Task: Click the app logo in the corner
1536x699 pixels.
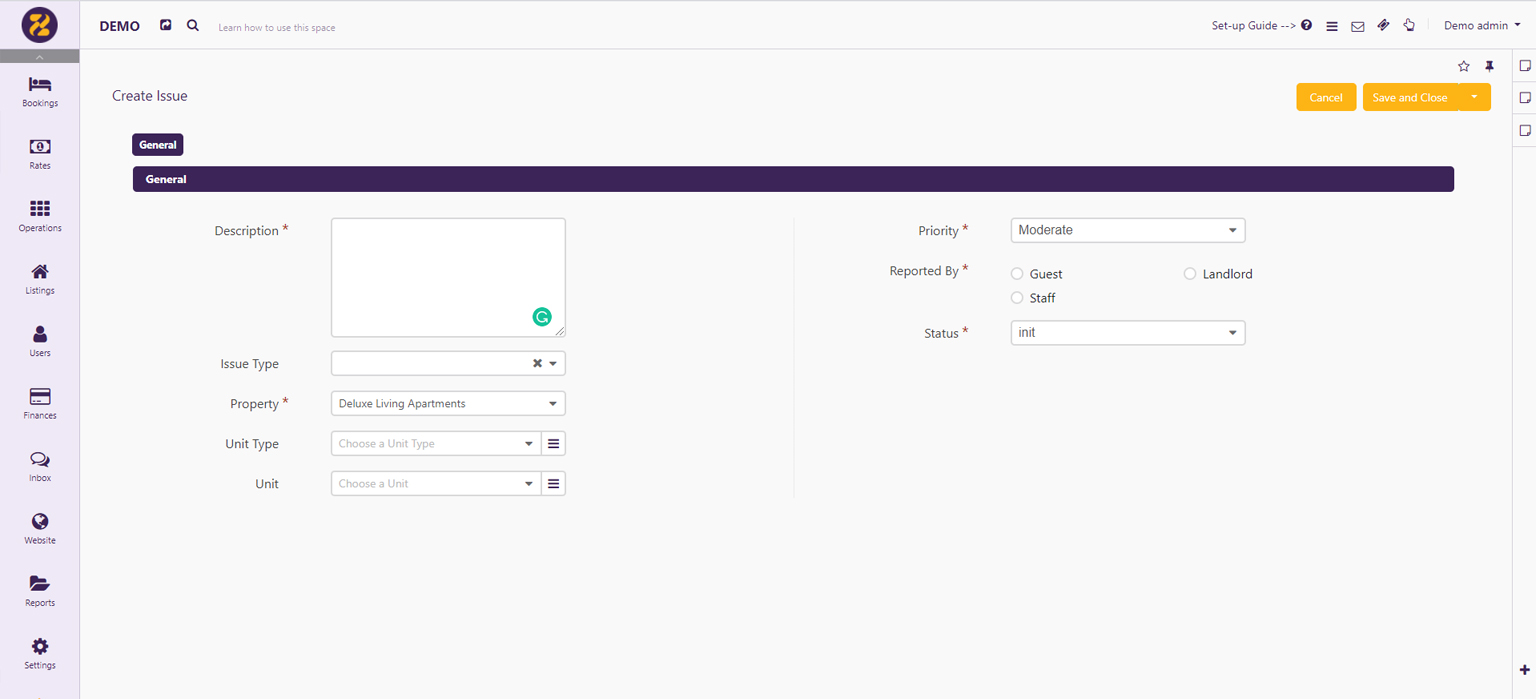Action: click(39, 24)
